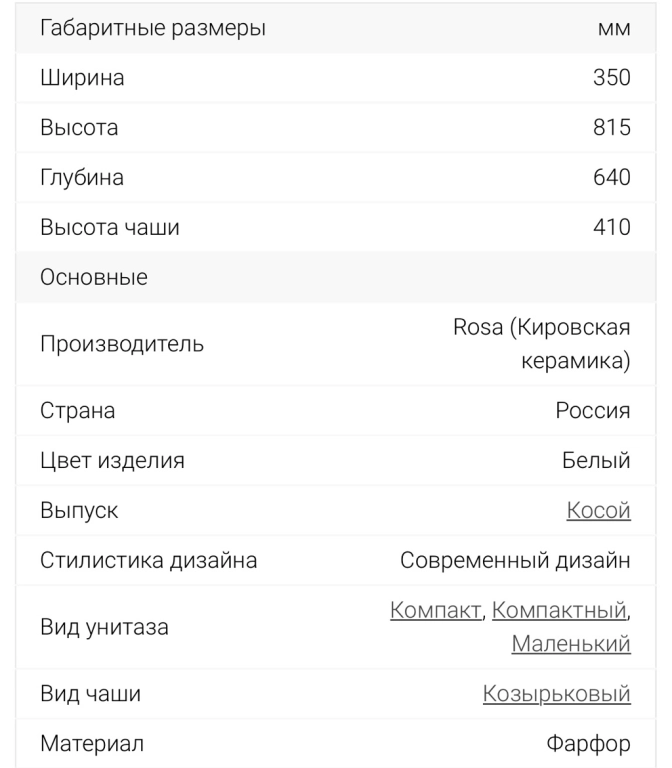Open the Козырьковый bowl type link
The height and width of the screenshot is (768, 672).
pos(556,695)
